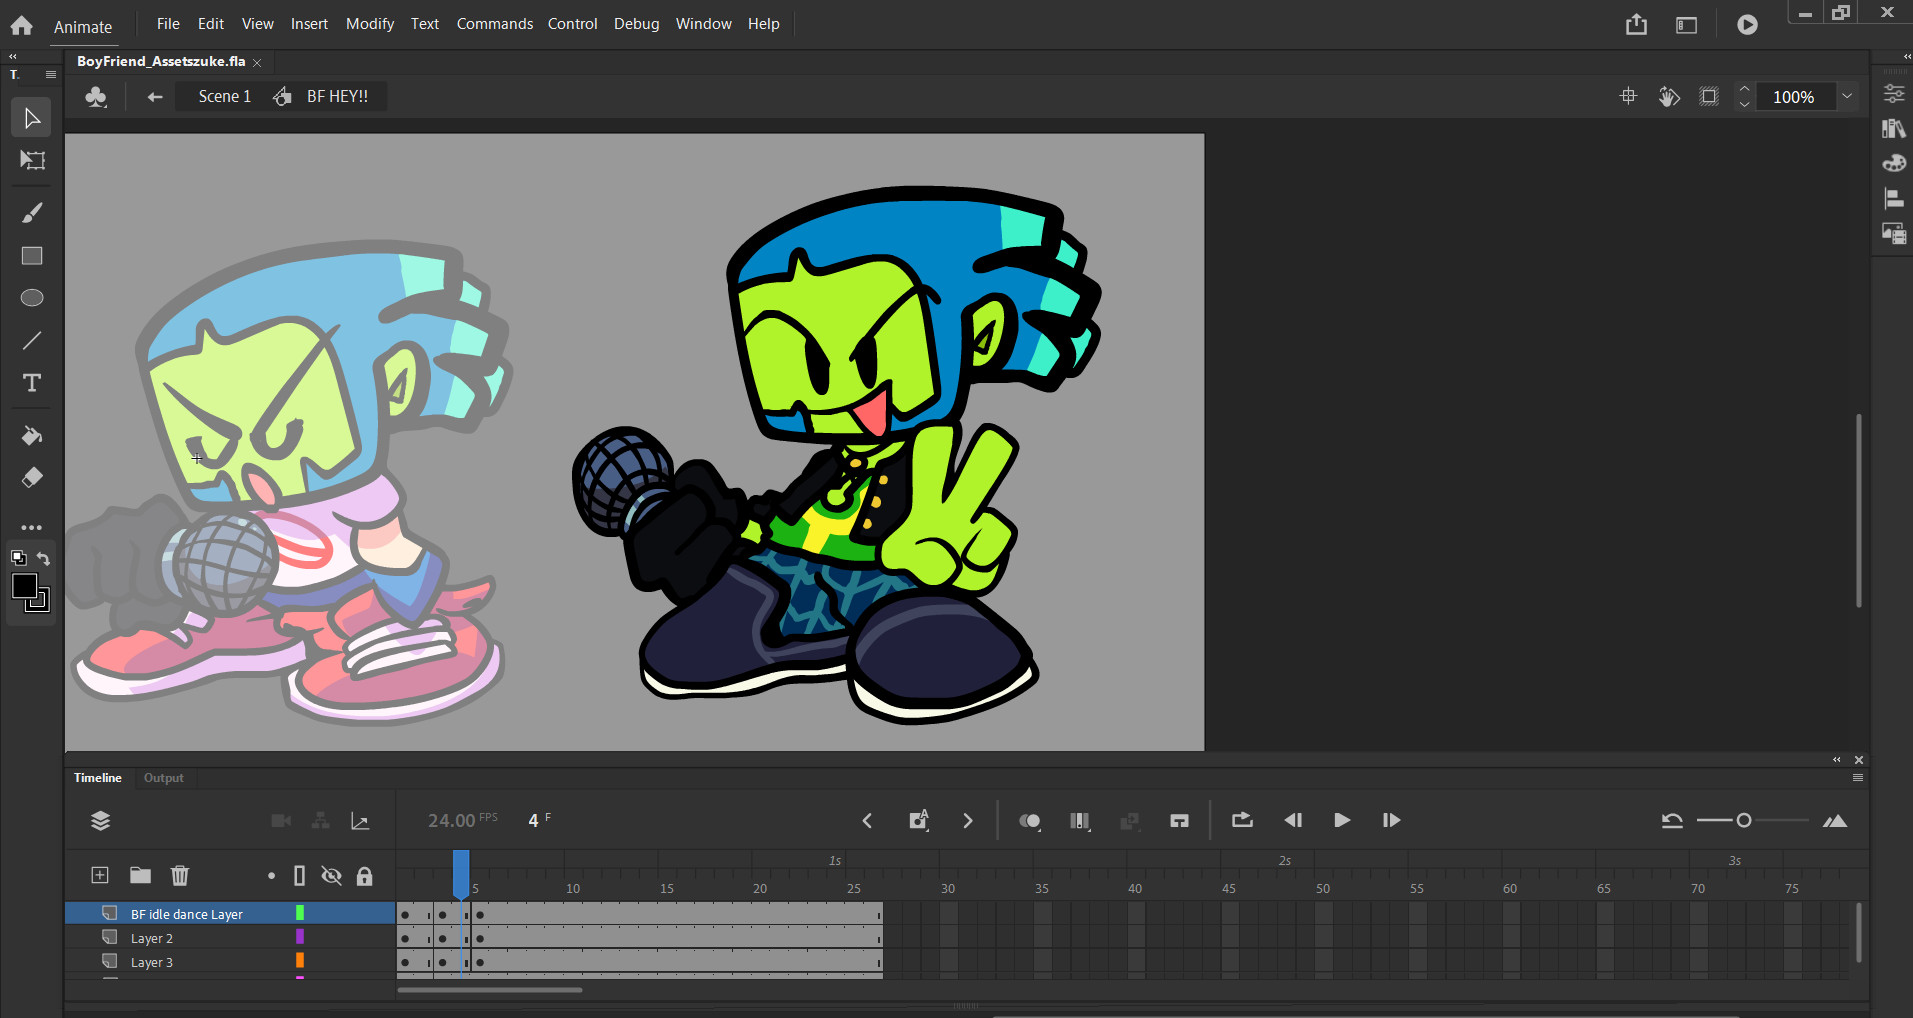The image size is (1913, 1018).
Task: Toggle Onion Skin in timeline
Action: click(1029, 821)
